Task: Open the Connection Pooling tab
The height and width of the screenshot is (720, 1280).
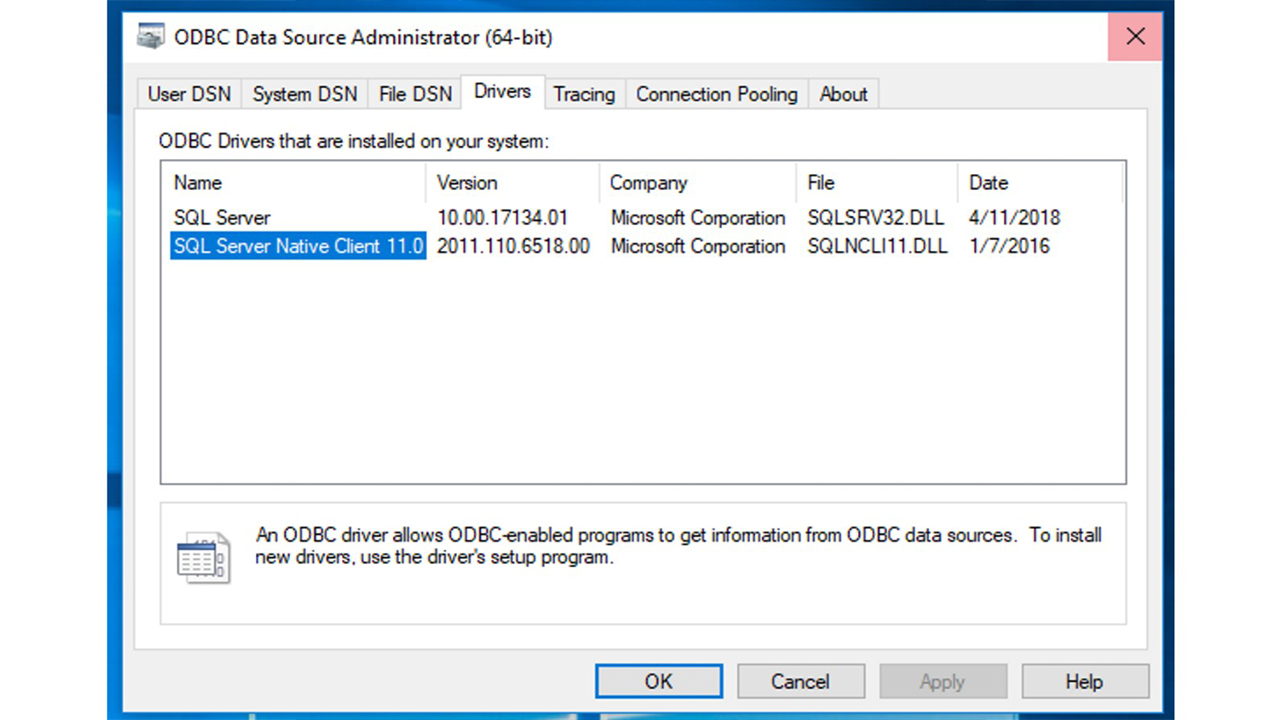Action: 716,94
